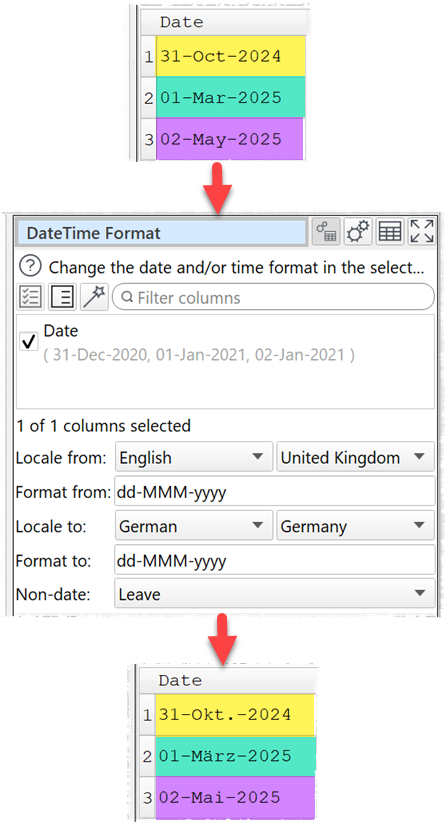This screenshot has width=446, height=825.
Task: Expand the Non-date Leave dropdown
Action: pyautogui.click(x=275, y=594)
